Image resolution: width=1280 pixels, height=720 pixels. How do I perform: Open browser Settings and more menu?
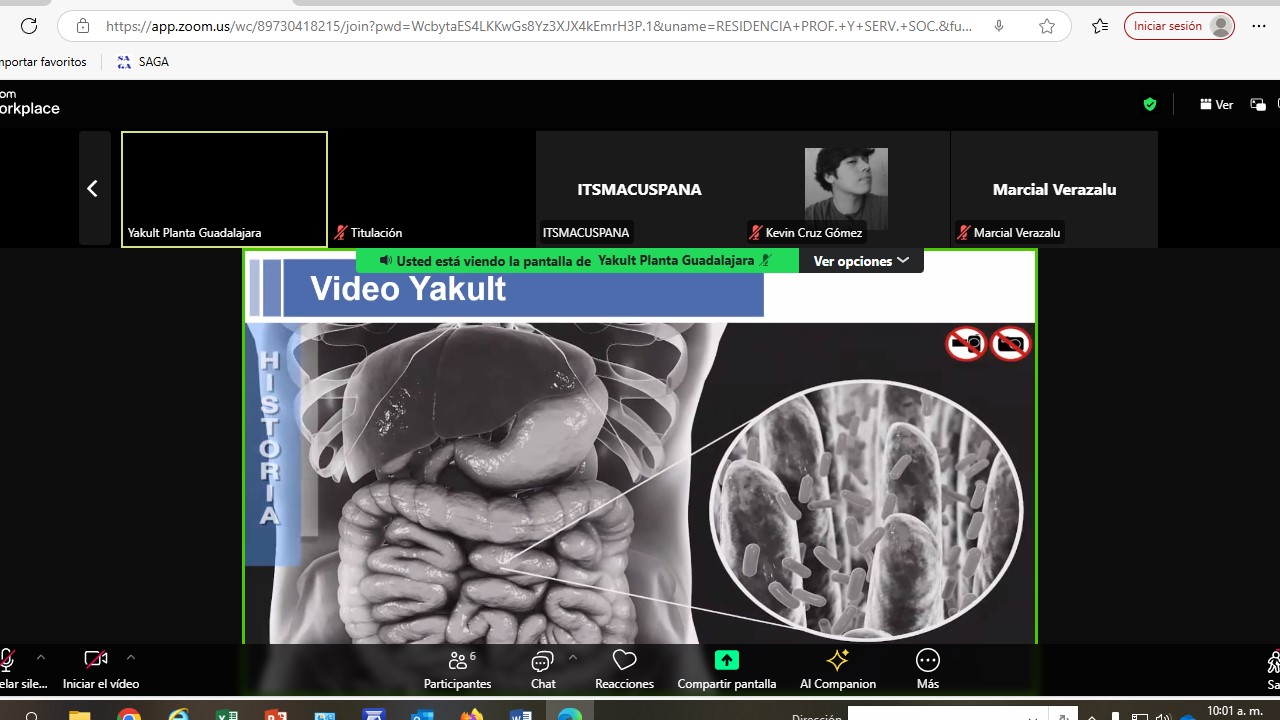click(1259, 26)
